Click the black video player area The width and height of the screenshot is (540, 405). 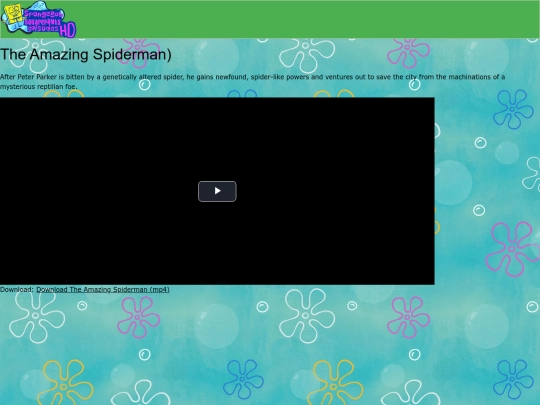point(217,191)
